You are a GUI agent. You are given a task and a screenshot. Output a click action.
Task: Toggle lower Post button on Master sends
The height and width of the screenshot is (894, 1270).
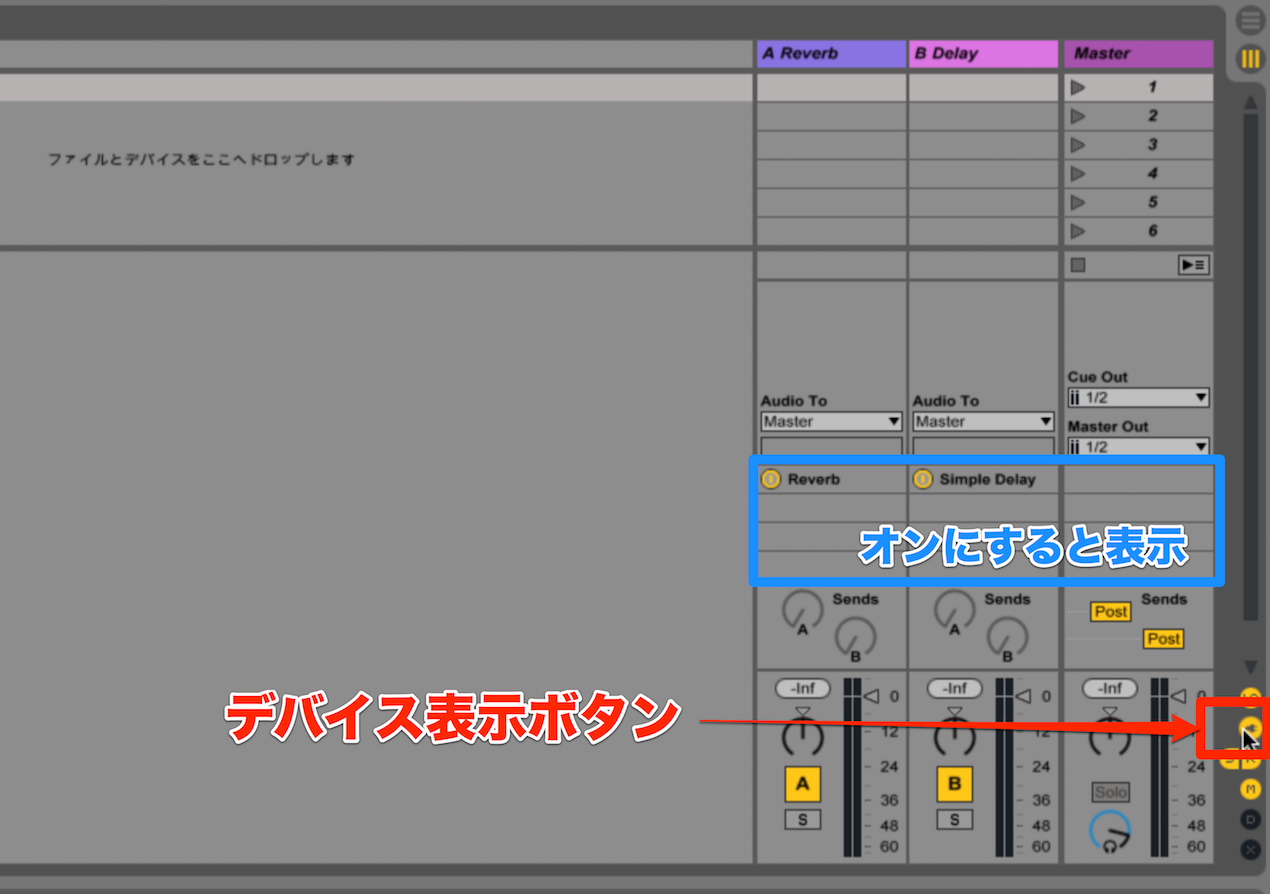(x=1163, y=639)
